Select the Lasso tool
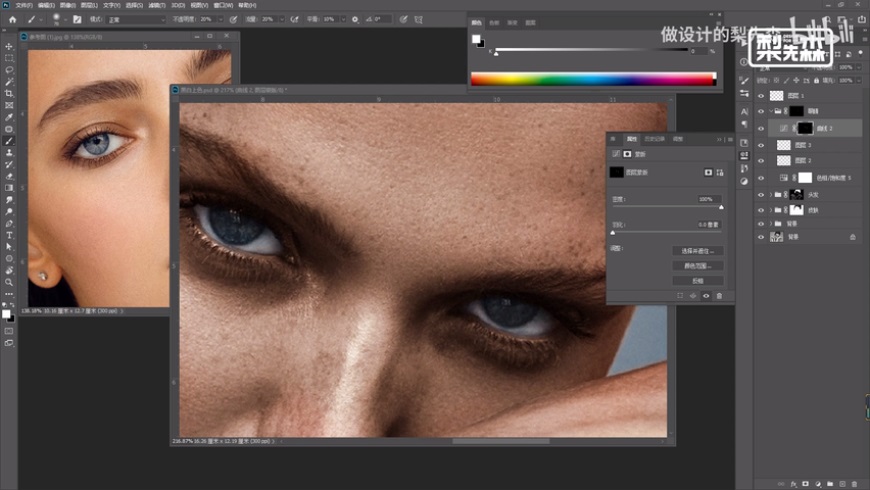The height and width of the screenshot is (490, 870). pos(9,69)
